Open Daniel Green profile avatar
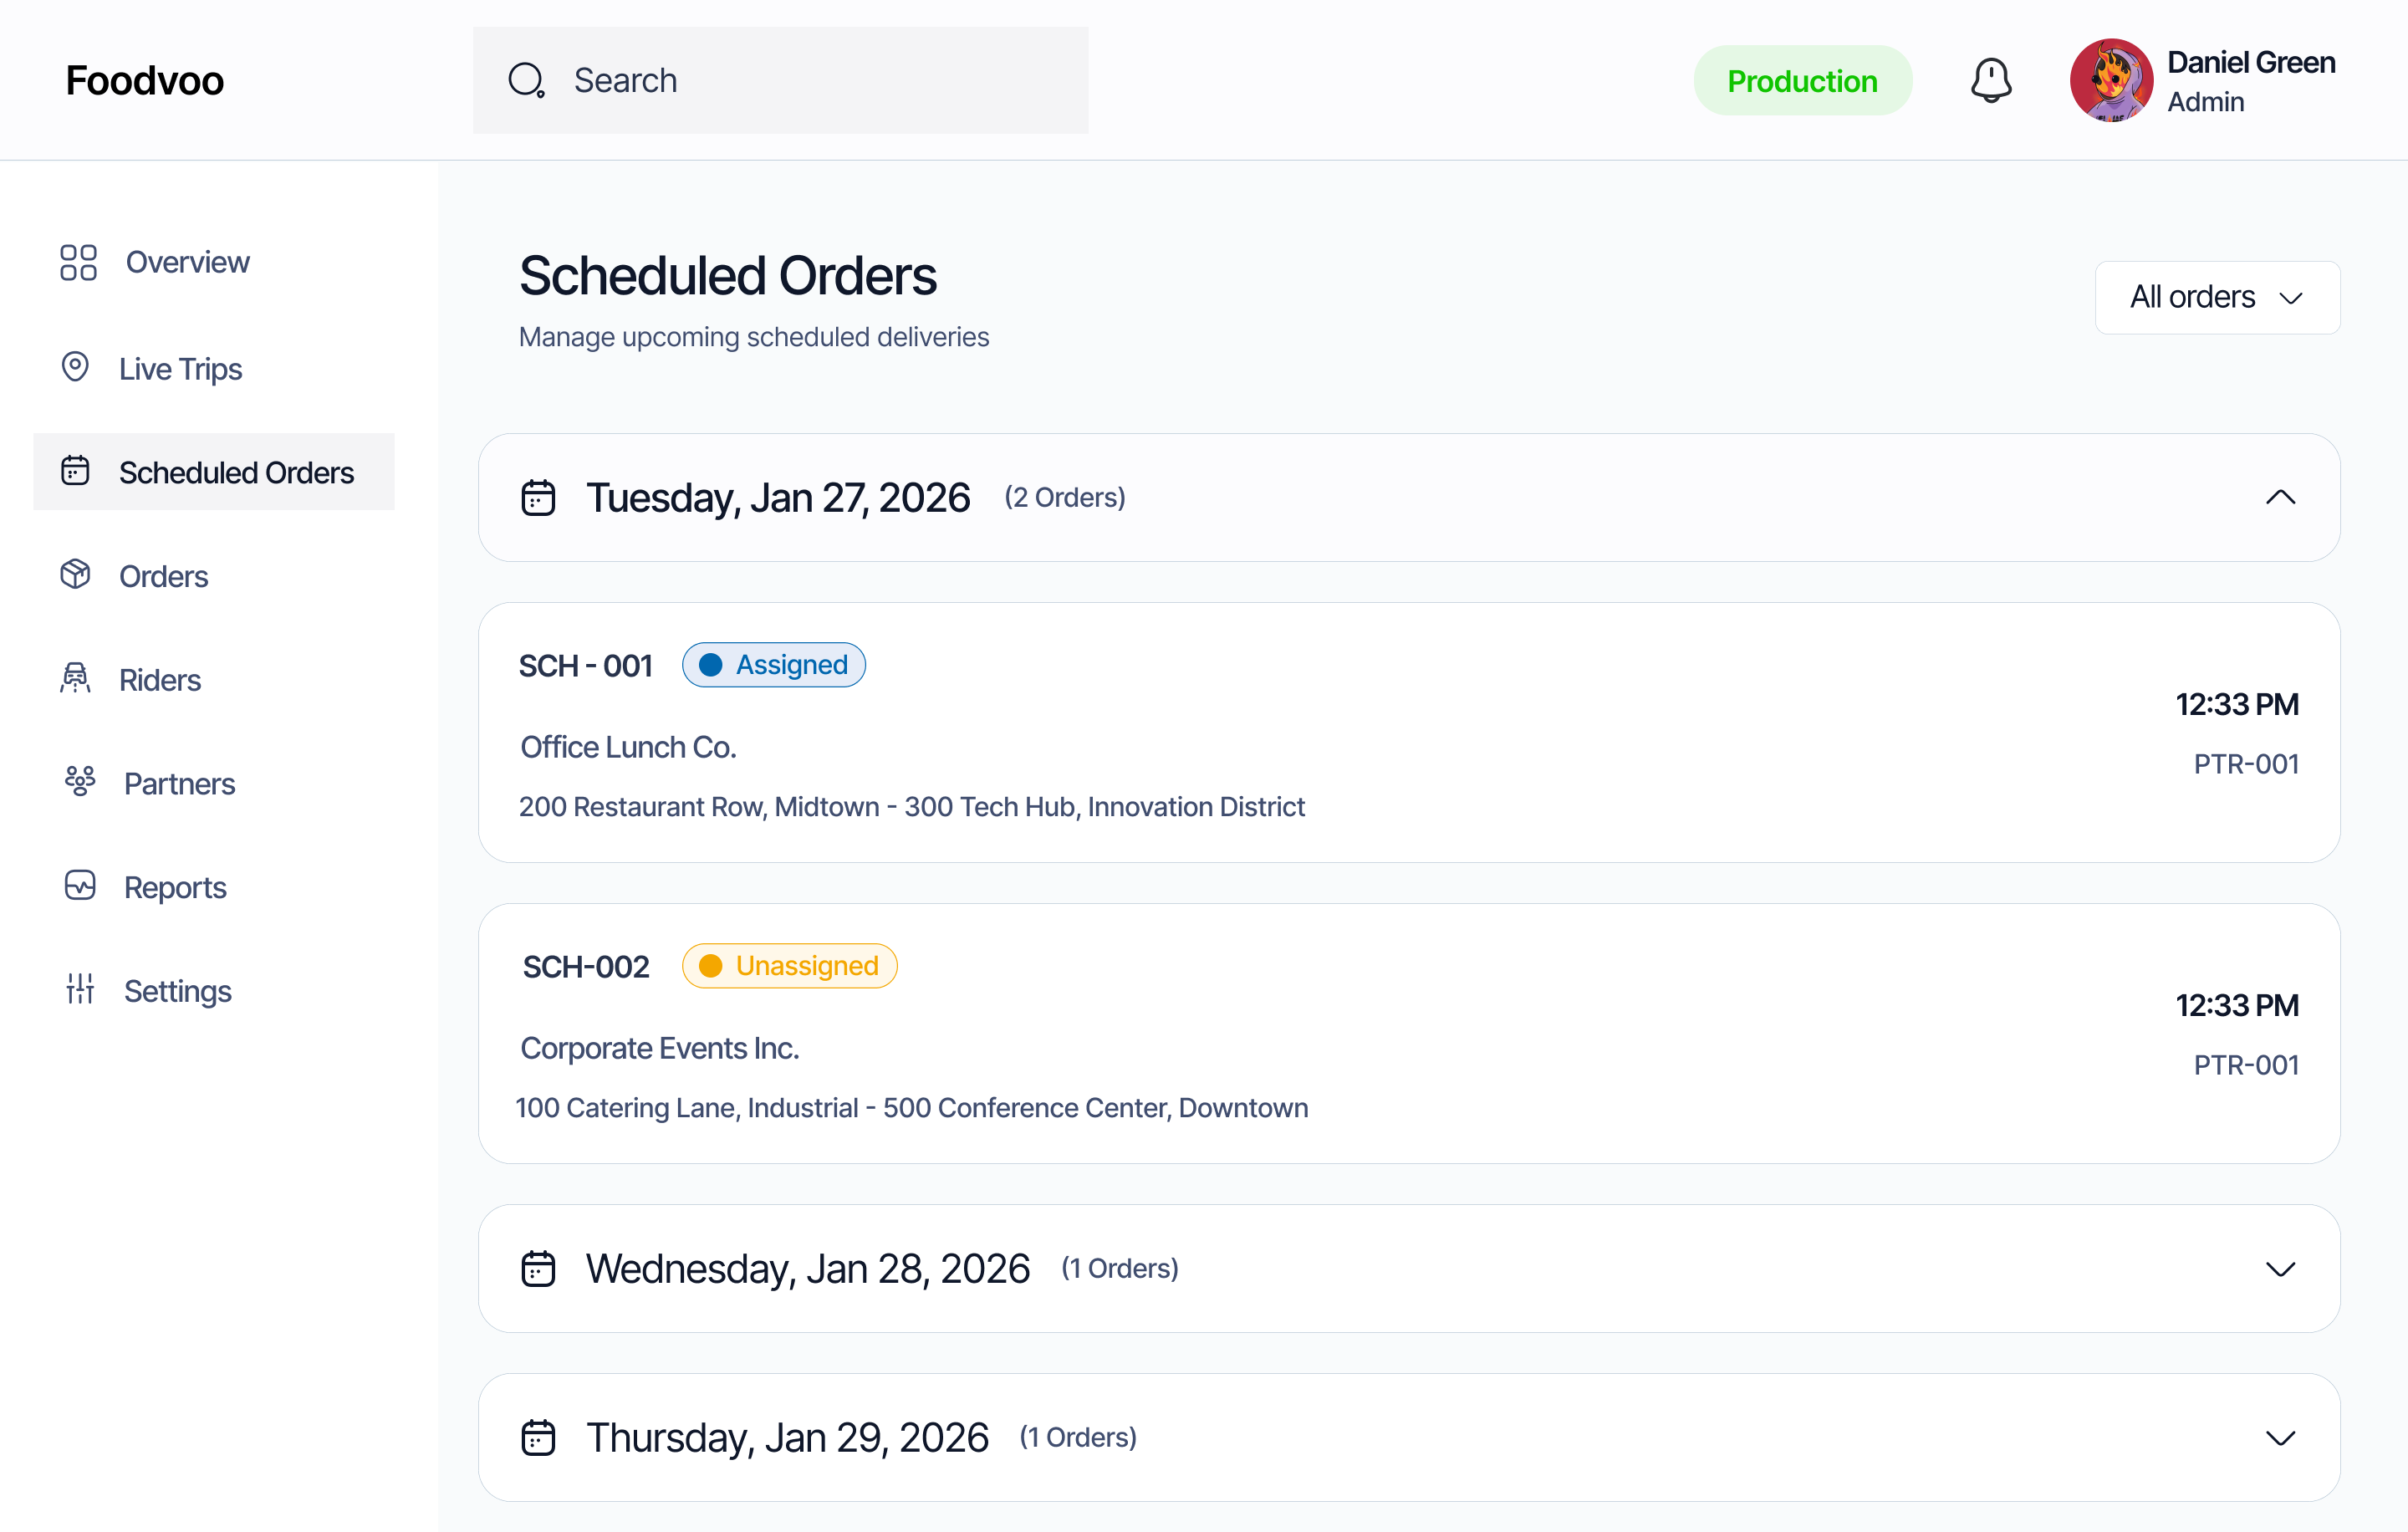 2111,80
